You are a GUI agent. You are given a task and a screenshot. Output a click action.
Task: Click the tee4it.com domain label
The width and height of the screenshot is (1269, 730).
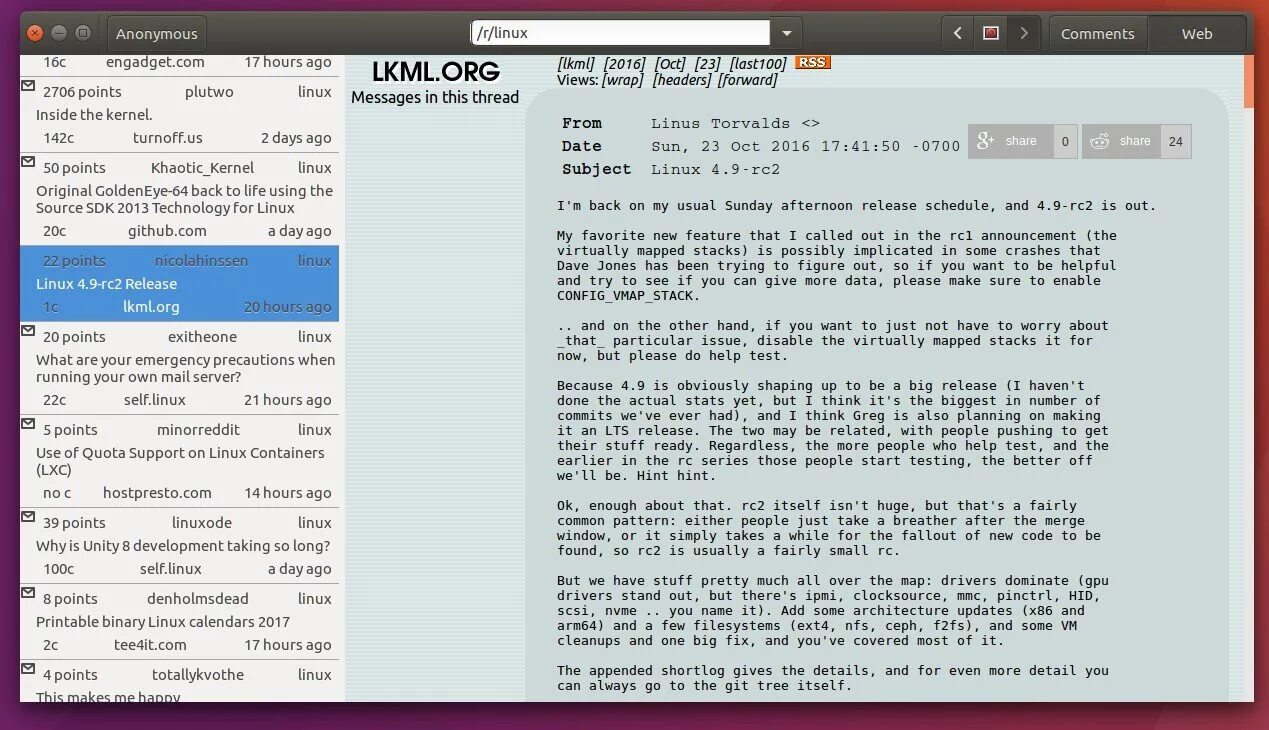pos(150,645)
